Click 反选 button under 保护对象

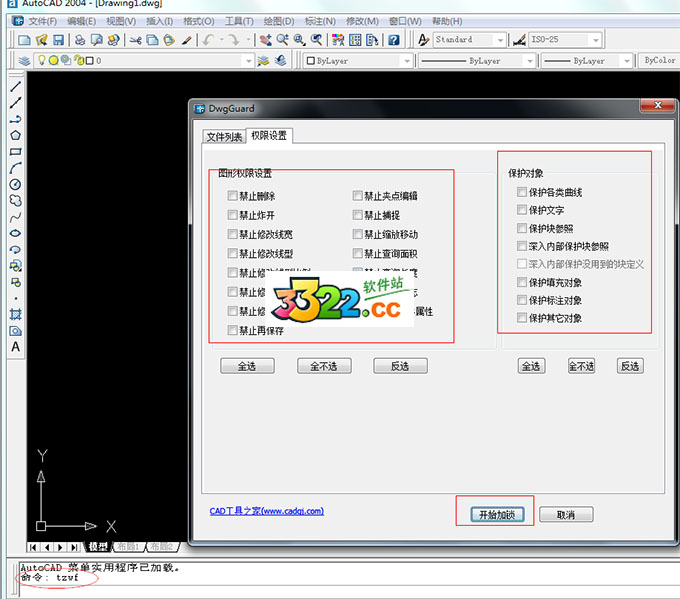630,366
